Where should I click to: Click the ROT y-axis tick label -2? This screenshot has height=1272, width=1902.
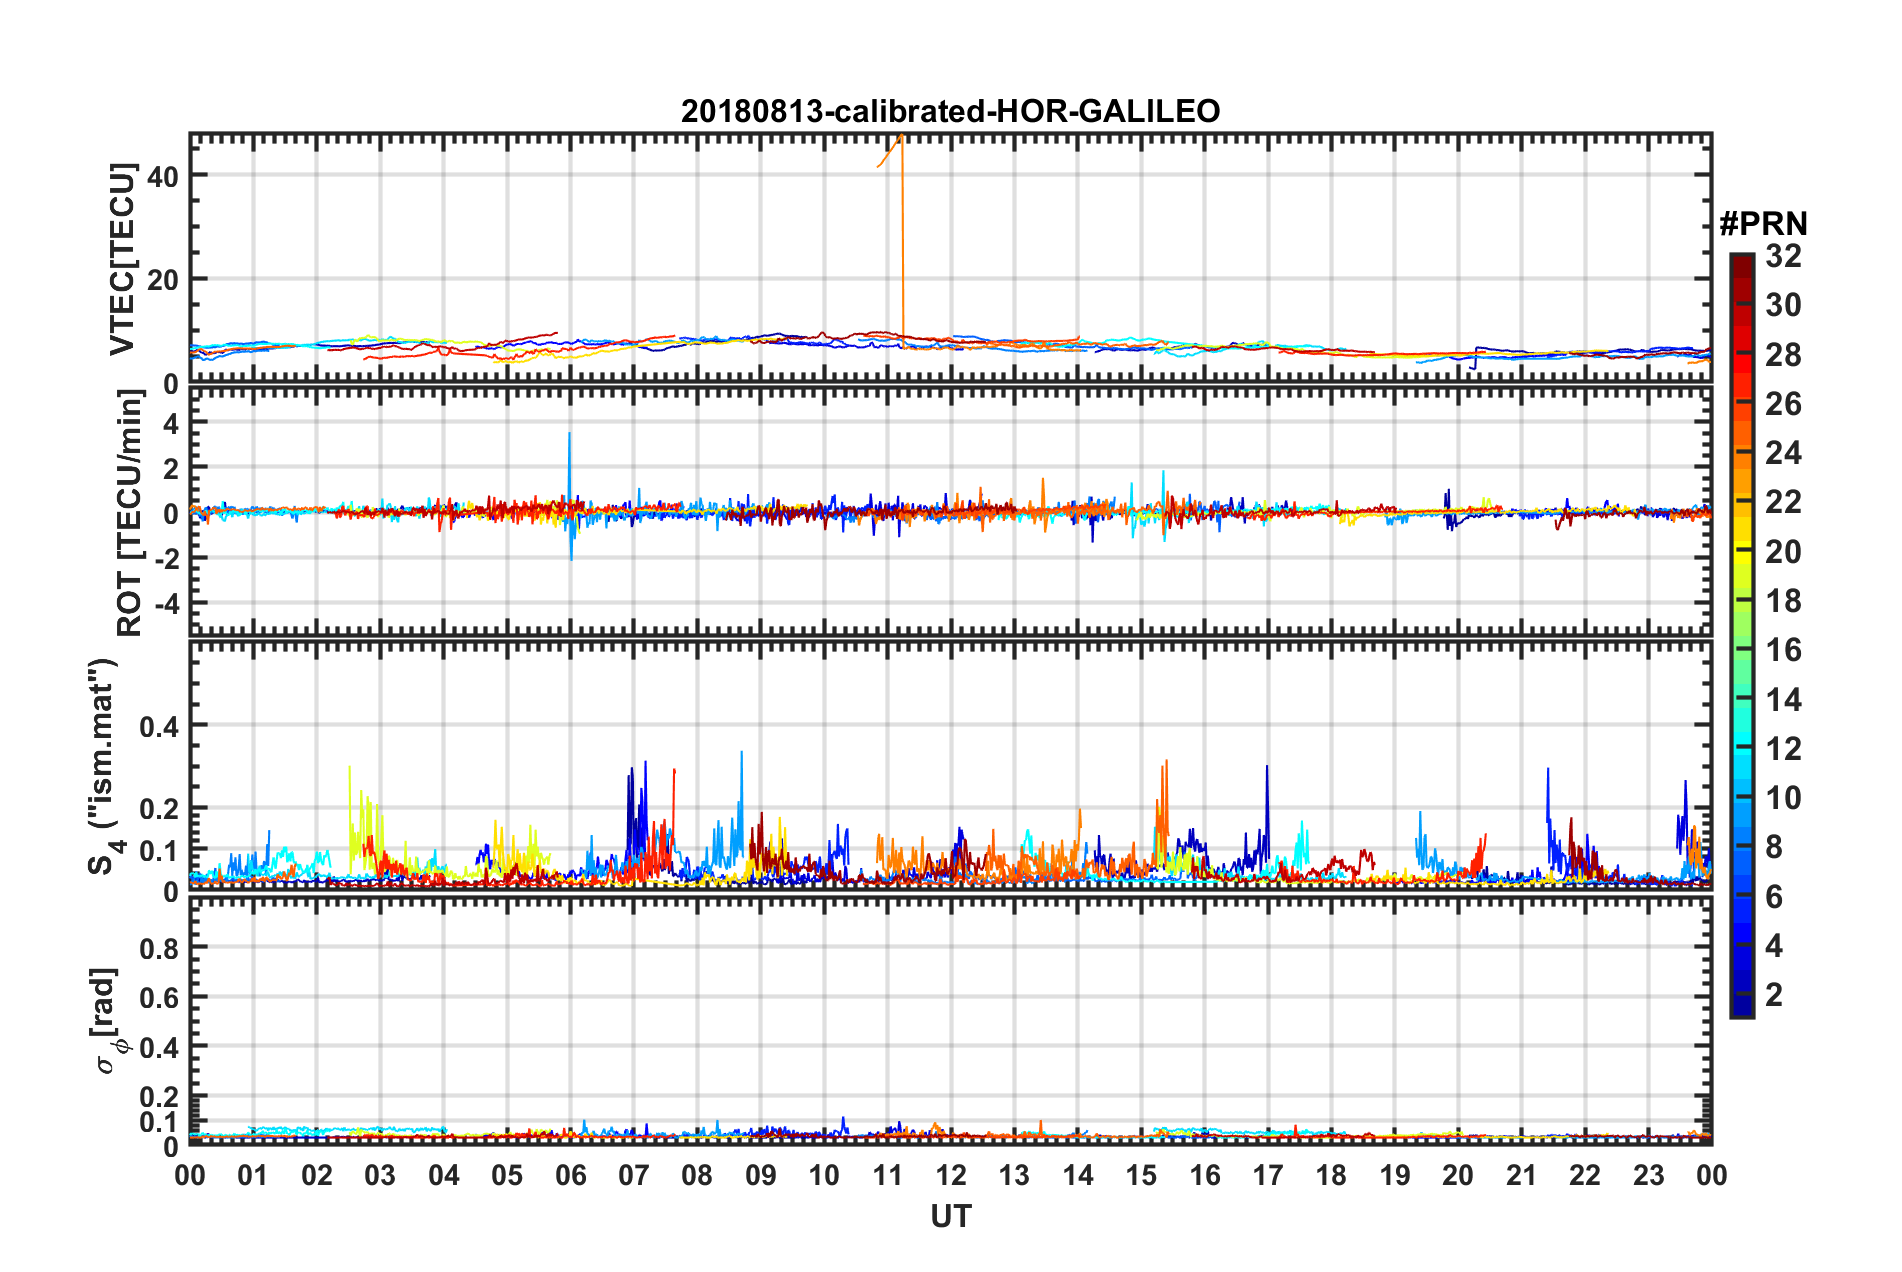point(165,559)
